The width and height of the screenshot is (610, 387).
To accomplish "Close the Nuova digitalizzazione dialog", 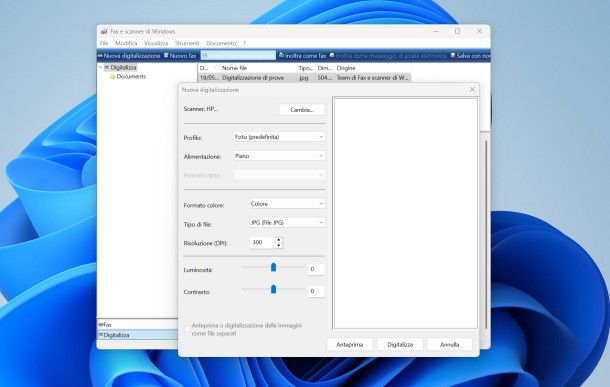I will tap(472, 90).
